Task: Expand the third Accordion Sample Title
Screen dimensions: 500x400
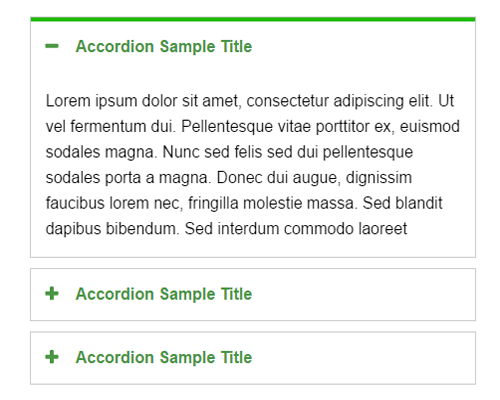Action: [164, 357]
